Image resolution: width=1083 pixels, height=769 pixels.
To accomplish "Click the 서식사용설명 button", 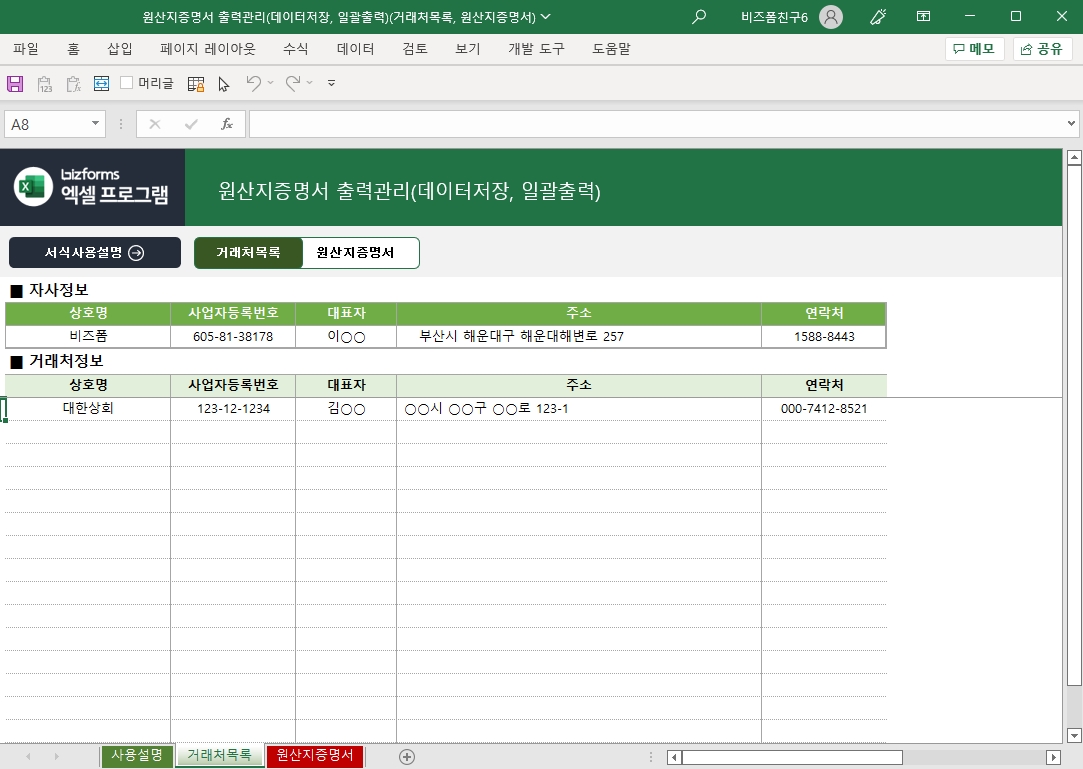I will [x=95, y=253].
